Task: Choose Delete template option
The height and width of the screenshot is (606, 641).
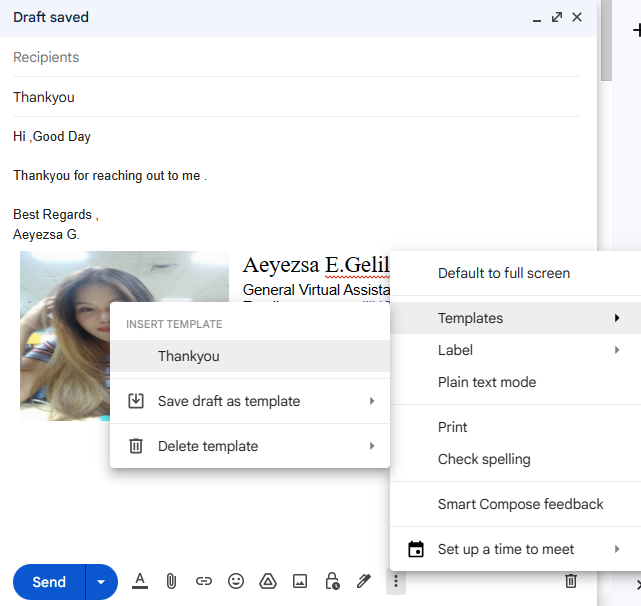Action: (x=250, y=446)
